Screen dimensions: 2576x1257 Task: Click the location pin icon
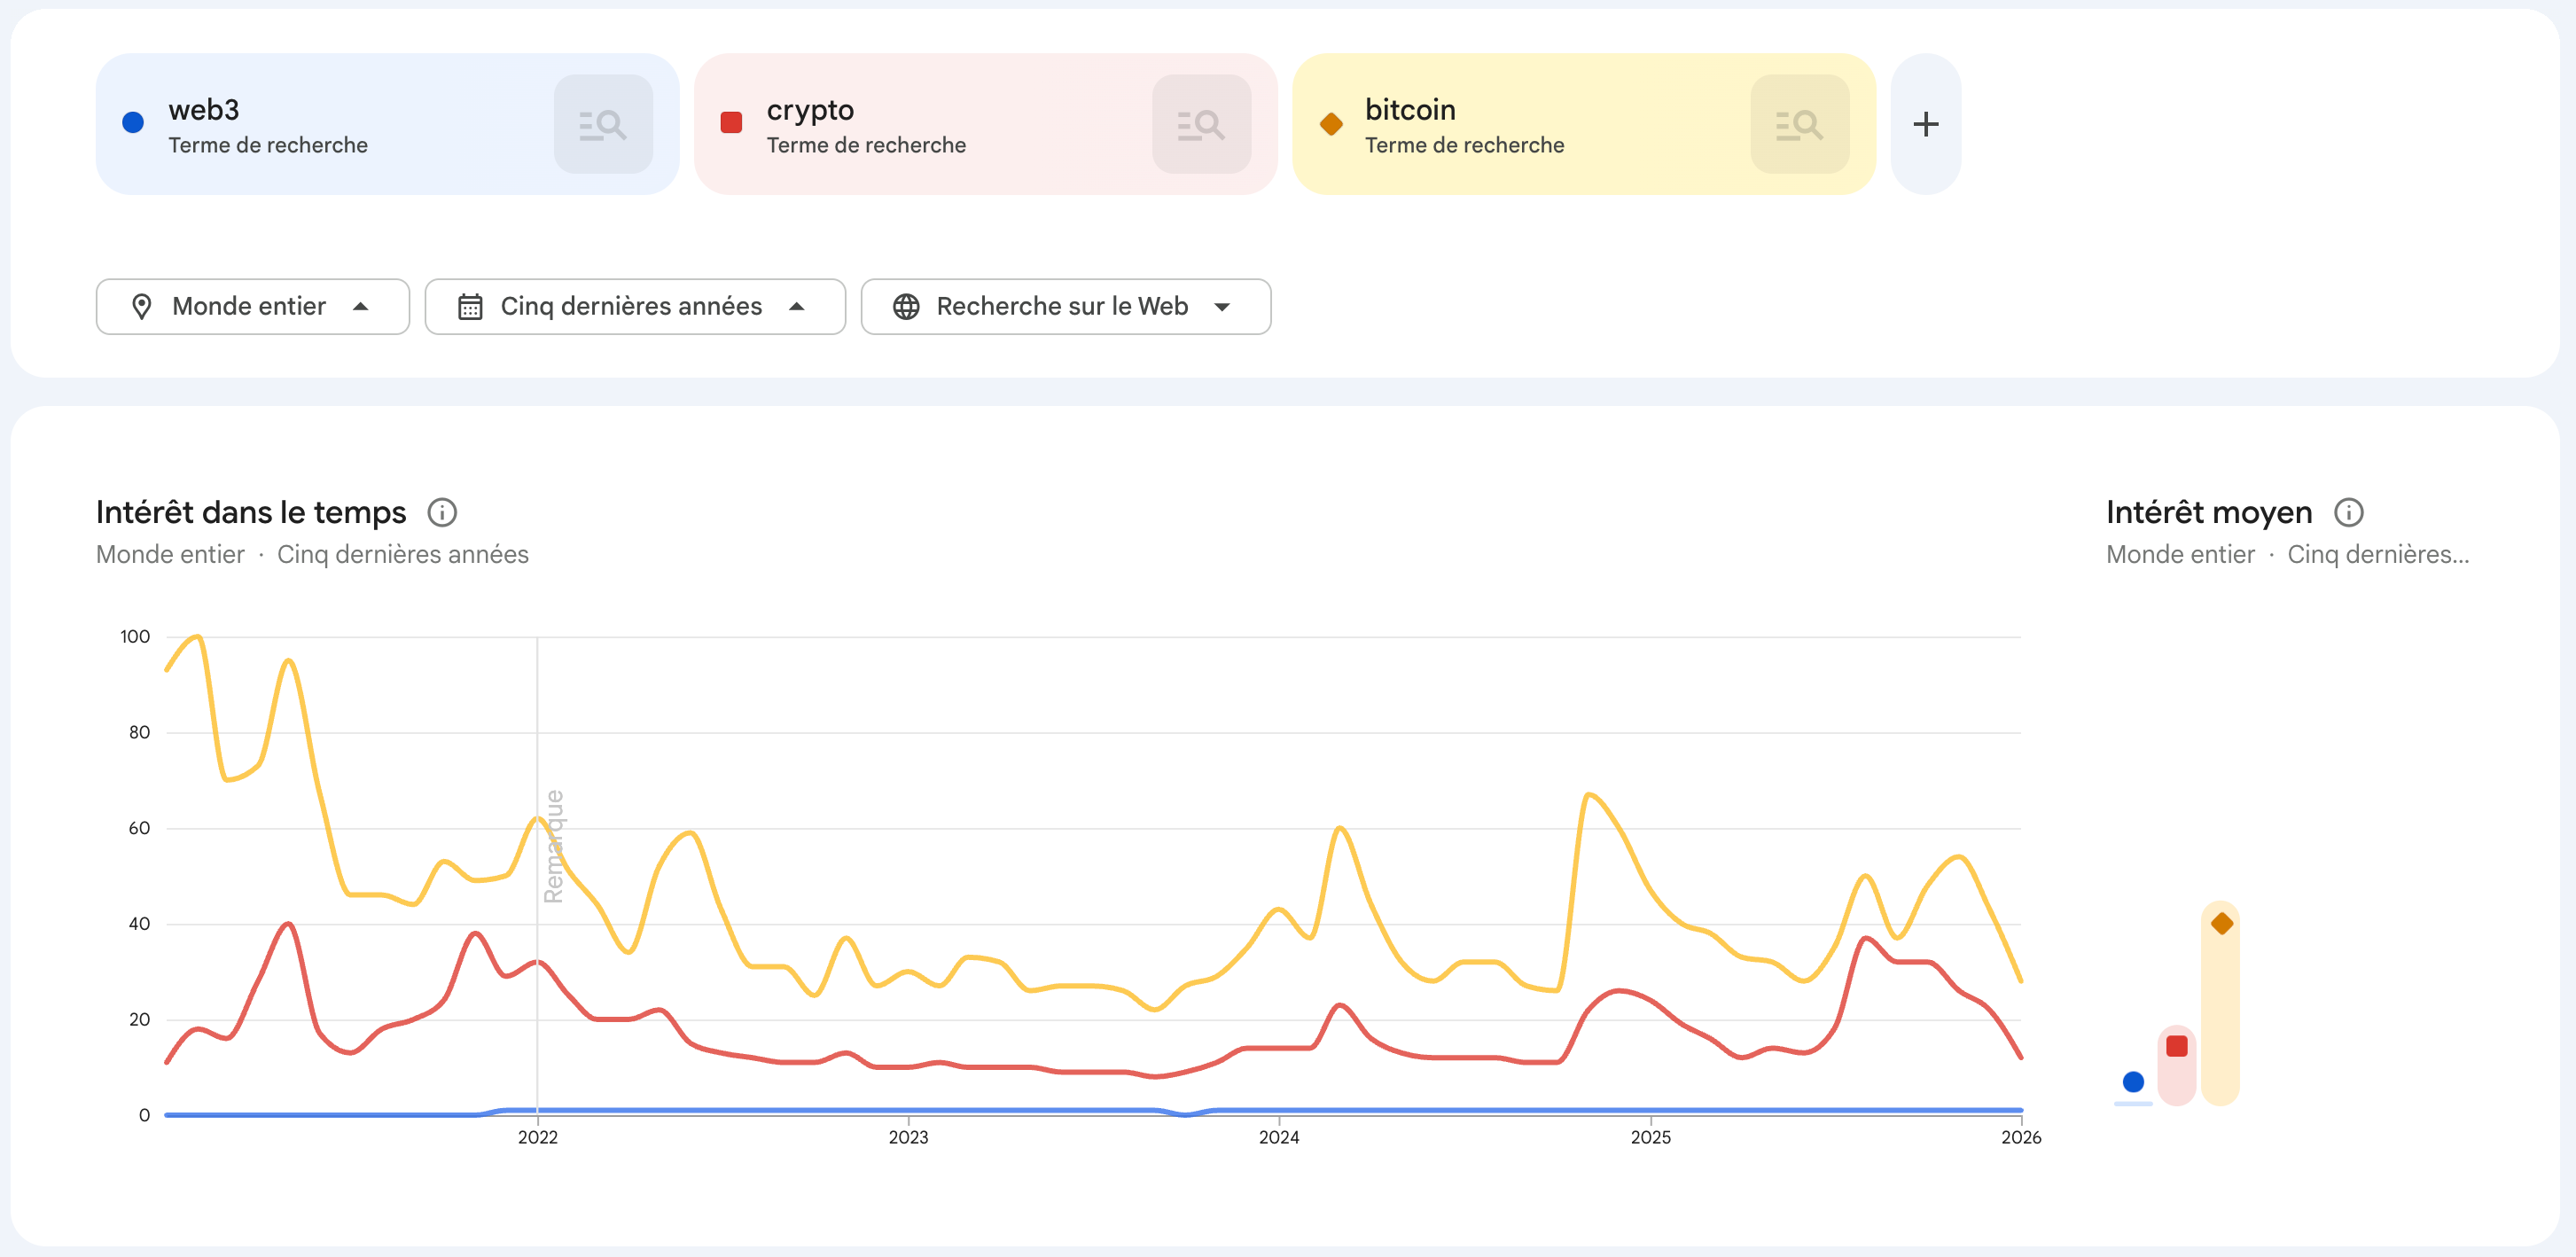click(142, 307)
